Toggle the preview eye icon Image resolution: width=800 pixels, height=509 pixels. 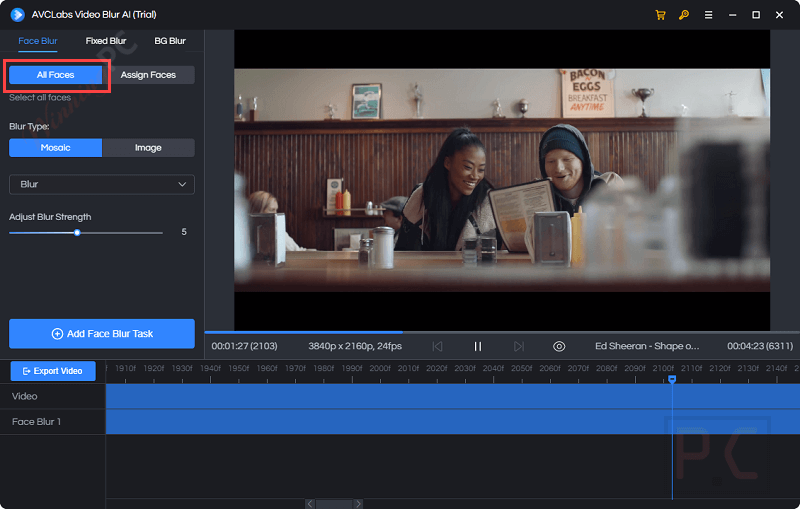[x=559, y=346]
